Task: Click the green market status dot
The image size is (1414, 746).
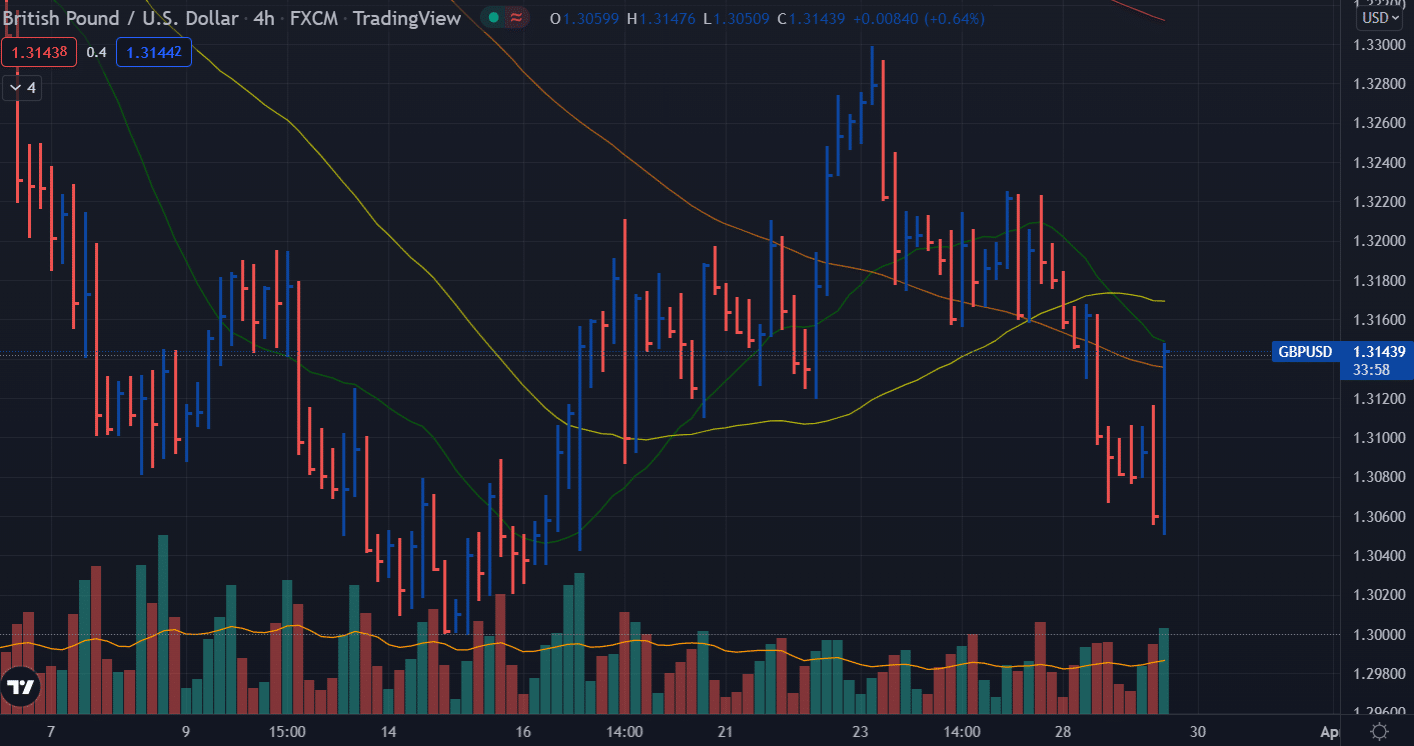Action: click(494, 18)
